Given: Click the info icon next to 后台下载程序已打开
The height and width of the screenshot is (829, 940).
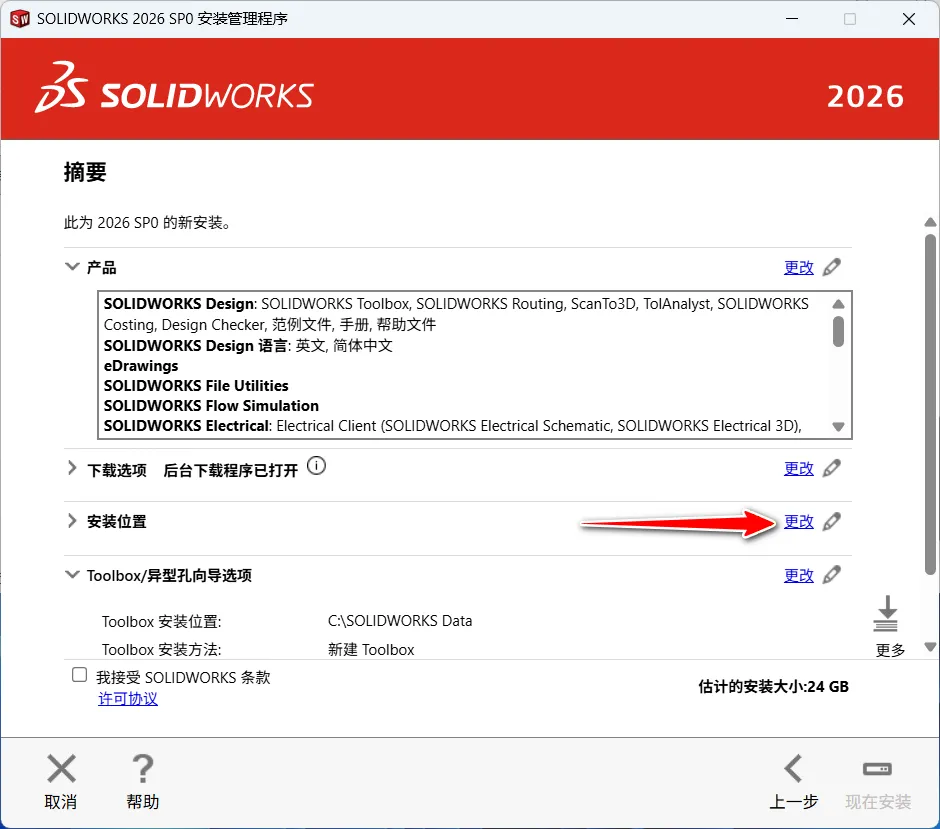Looking at the screenshot, I should [317, 466].
